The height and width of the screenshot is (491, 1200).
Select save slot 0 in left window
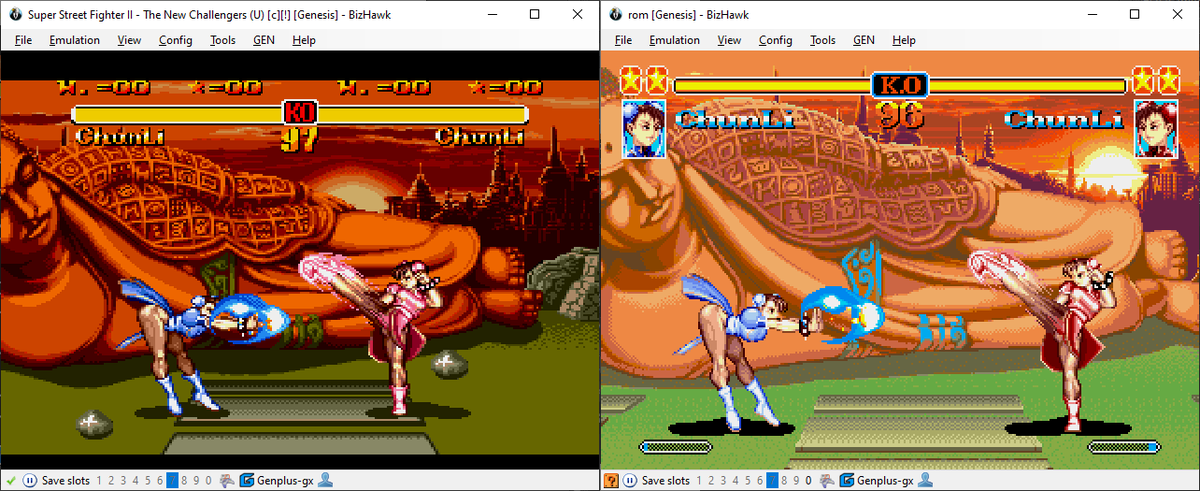(208, 481)
